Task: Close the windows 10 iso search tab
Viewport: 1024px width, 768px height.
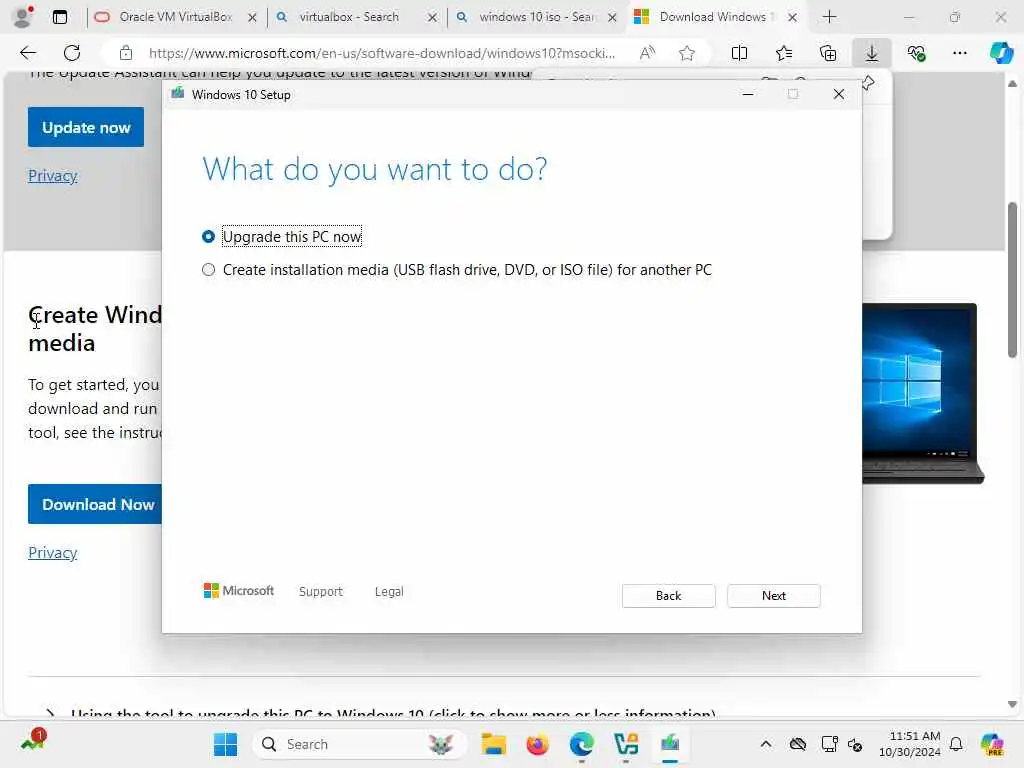Action: 612,18
